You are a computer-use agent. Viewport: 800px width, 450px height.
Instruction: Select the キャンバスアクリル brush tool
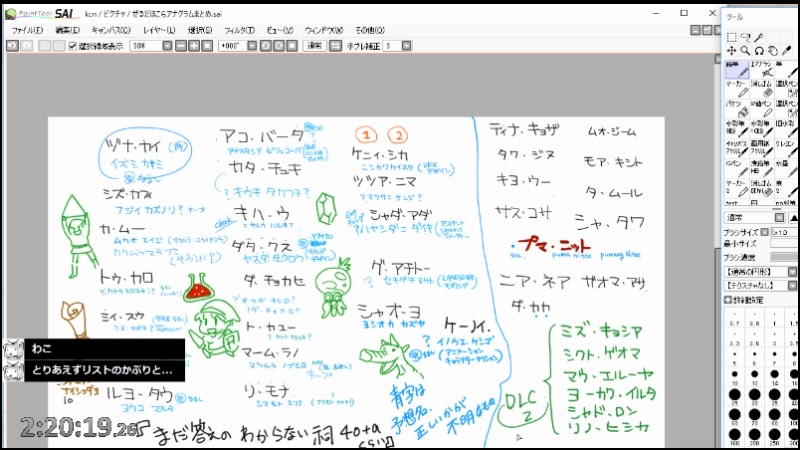(x=737, y=148)
